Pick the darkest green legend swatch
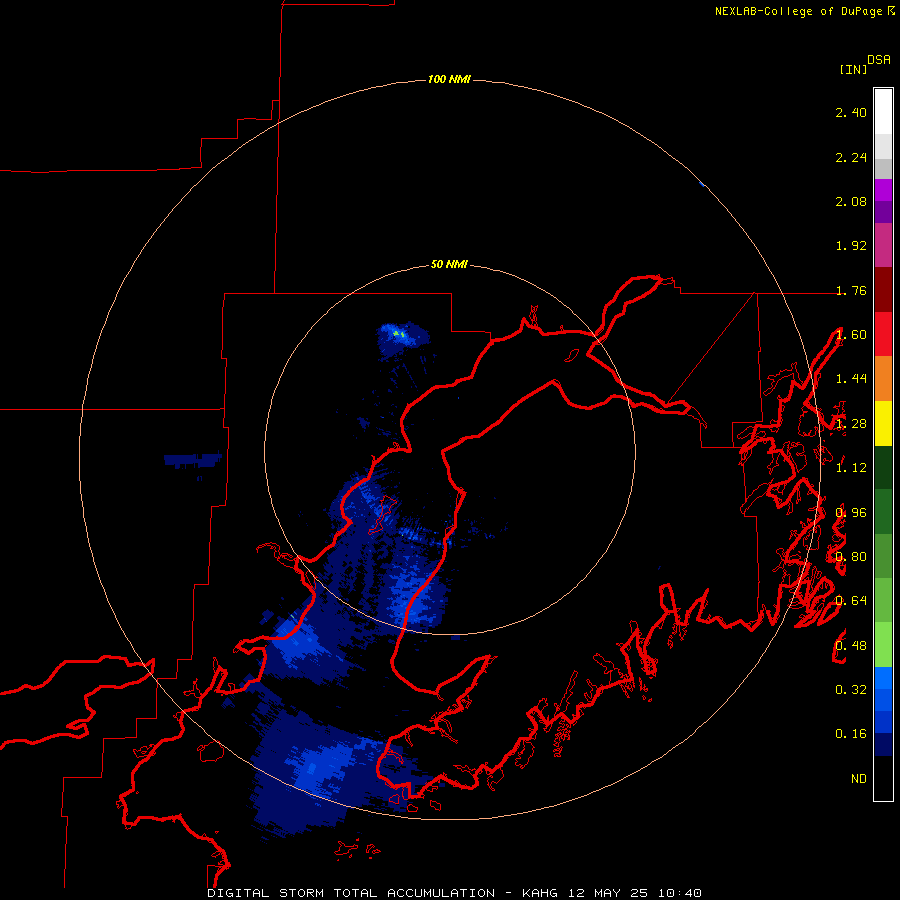The width and height of the screenshot is (900, 900). (883, 467)
